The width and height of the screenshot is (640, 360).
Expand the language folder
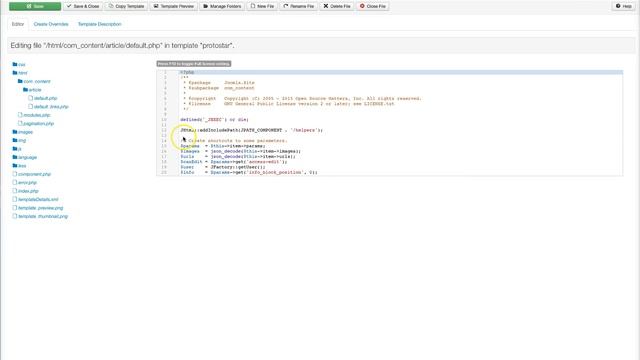[x=24, y=157]
